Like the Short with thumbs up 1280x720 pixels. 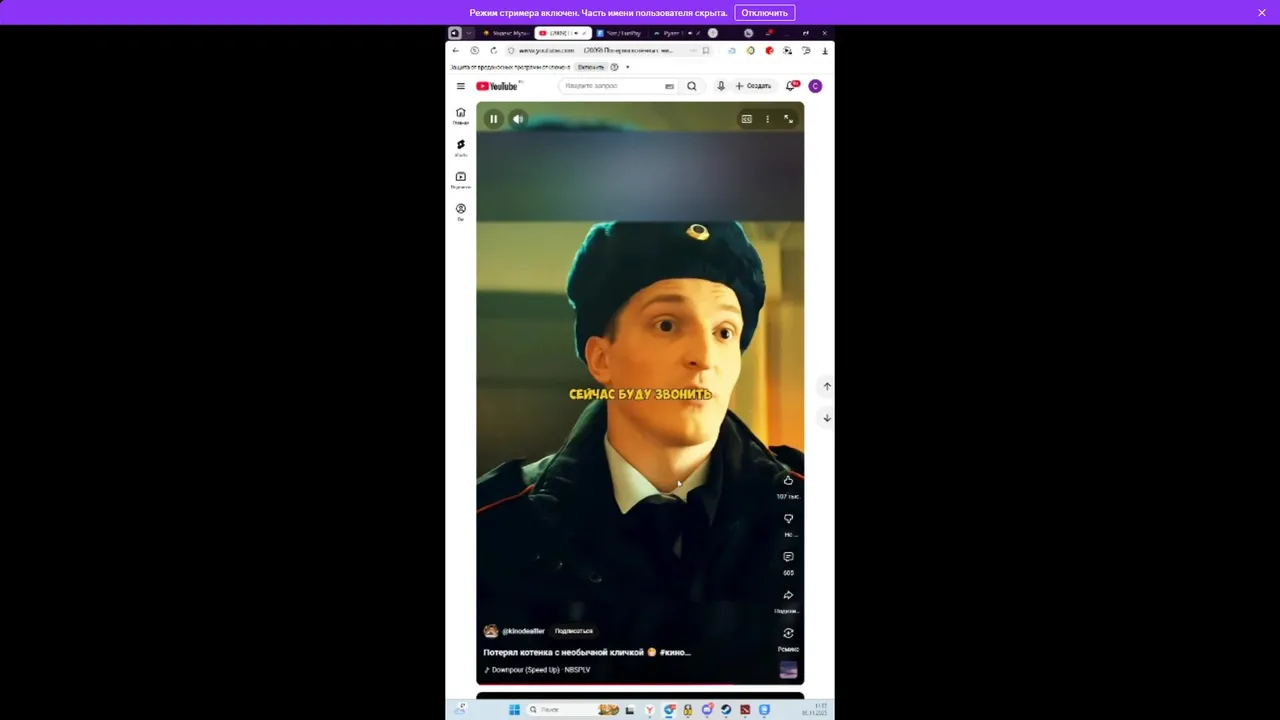[788, 480]
